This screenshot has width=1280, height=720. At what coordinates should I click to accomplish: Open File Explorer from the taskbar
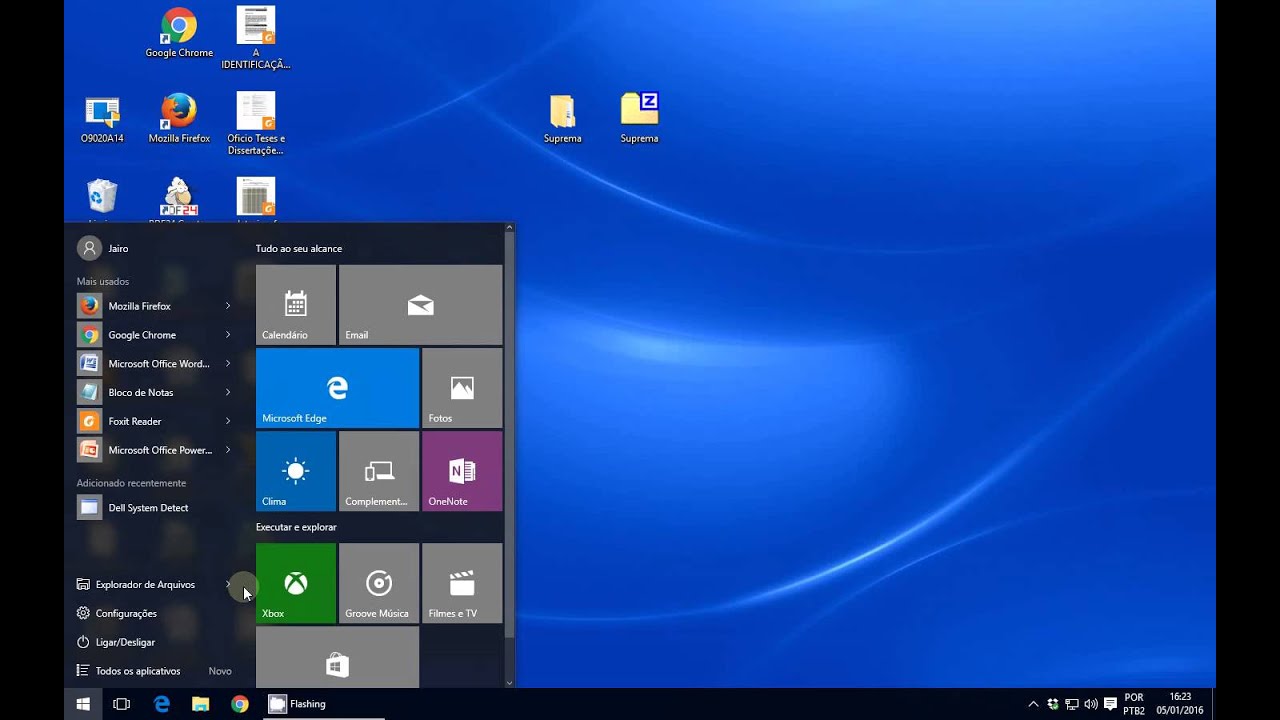point(201,704)
